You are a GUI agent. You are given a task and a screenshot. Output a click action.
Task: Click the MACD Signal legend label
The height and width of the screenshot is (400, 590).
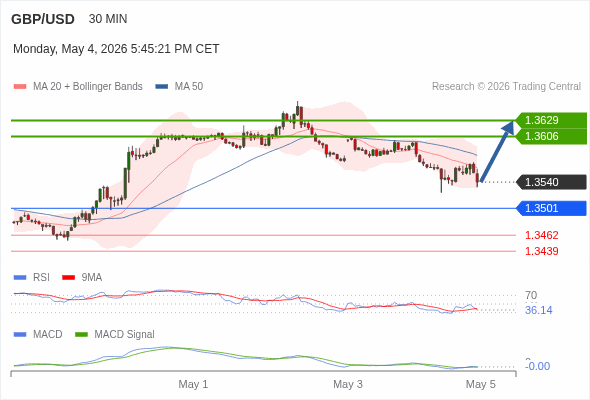125,335
